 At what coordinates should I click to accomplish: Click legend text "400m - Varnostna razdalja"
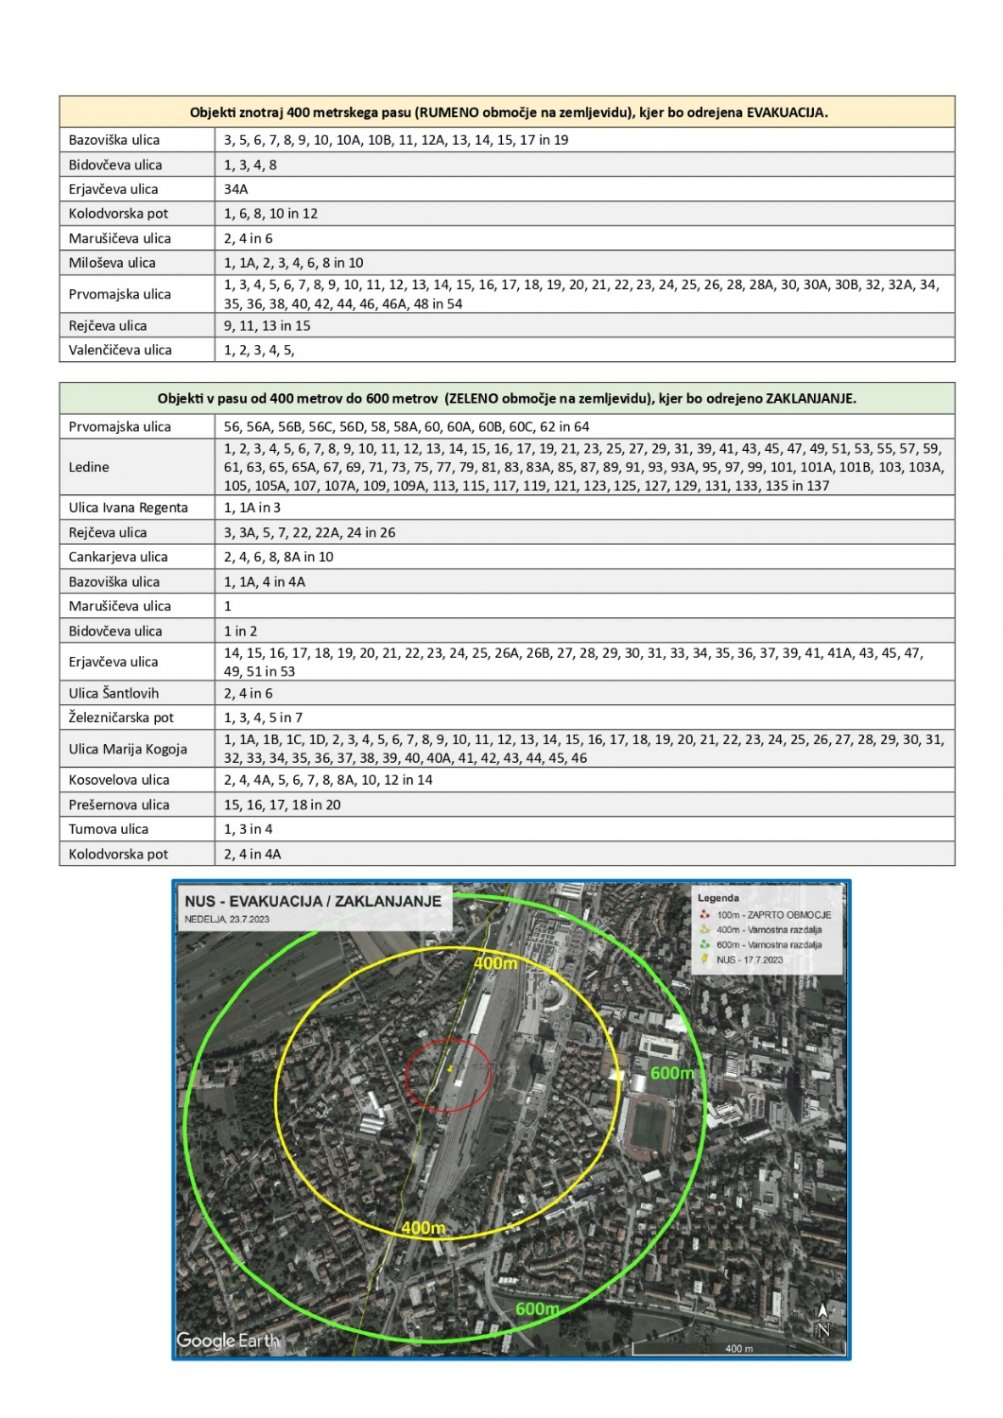(769, 930)
